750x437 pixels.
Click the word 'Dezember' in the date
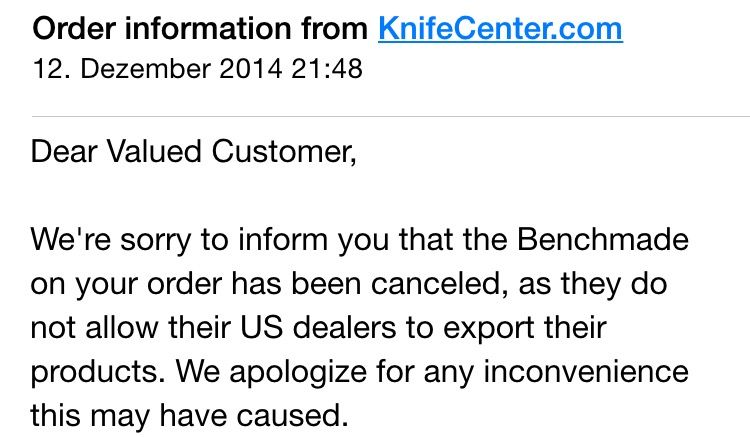[145, 68]
